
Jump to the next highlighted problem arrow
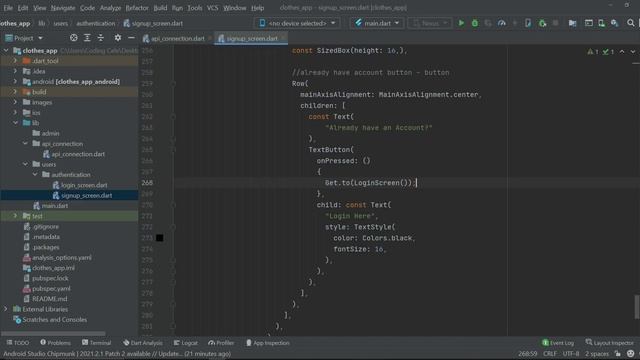pos(633,52)
